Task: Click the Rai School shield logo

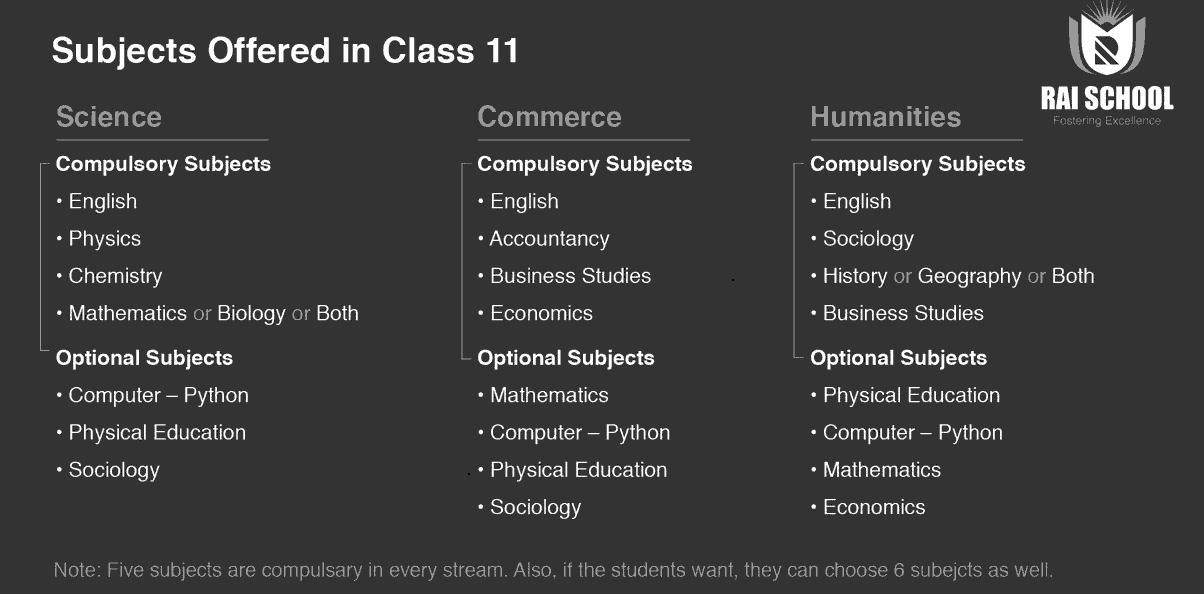Action: 1107,42
